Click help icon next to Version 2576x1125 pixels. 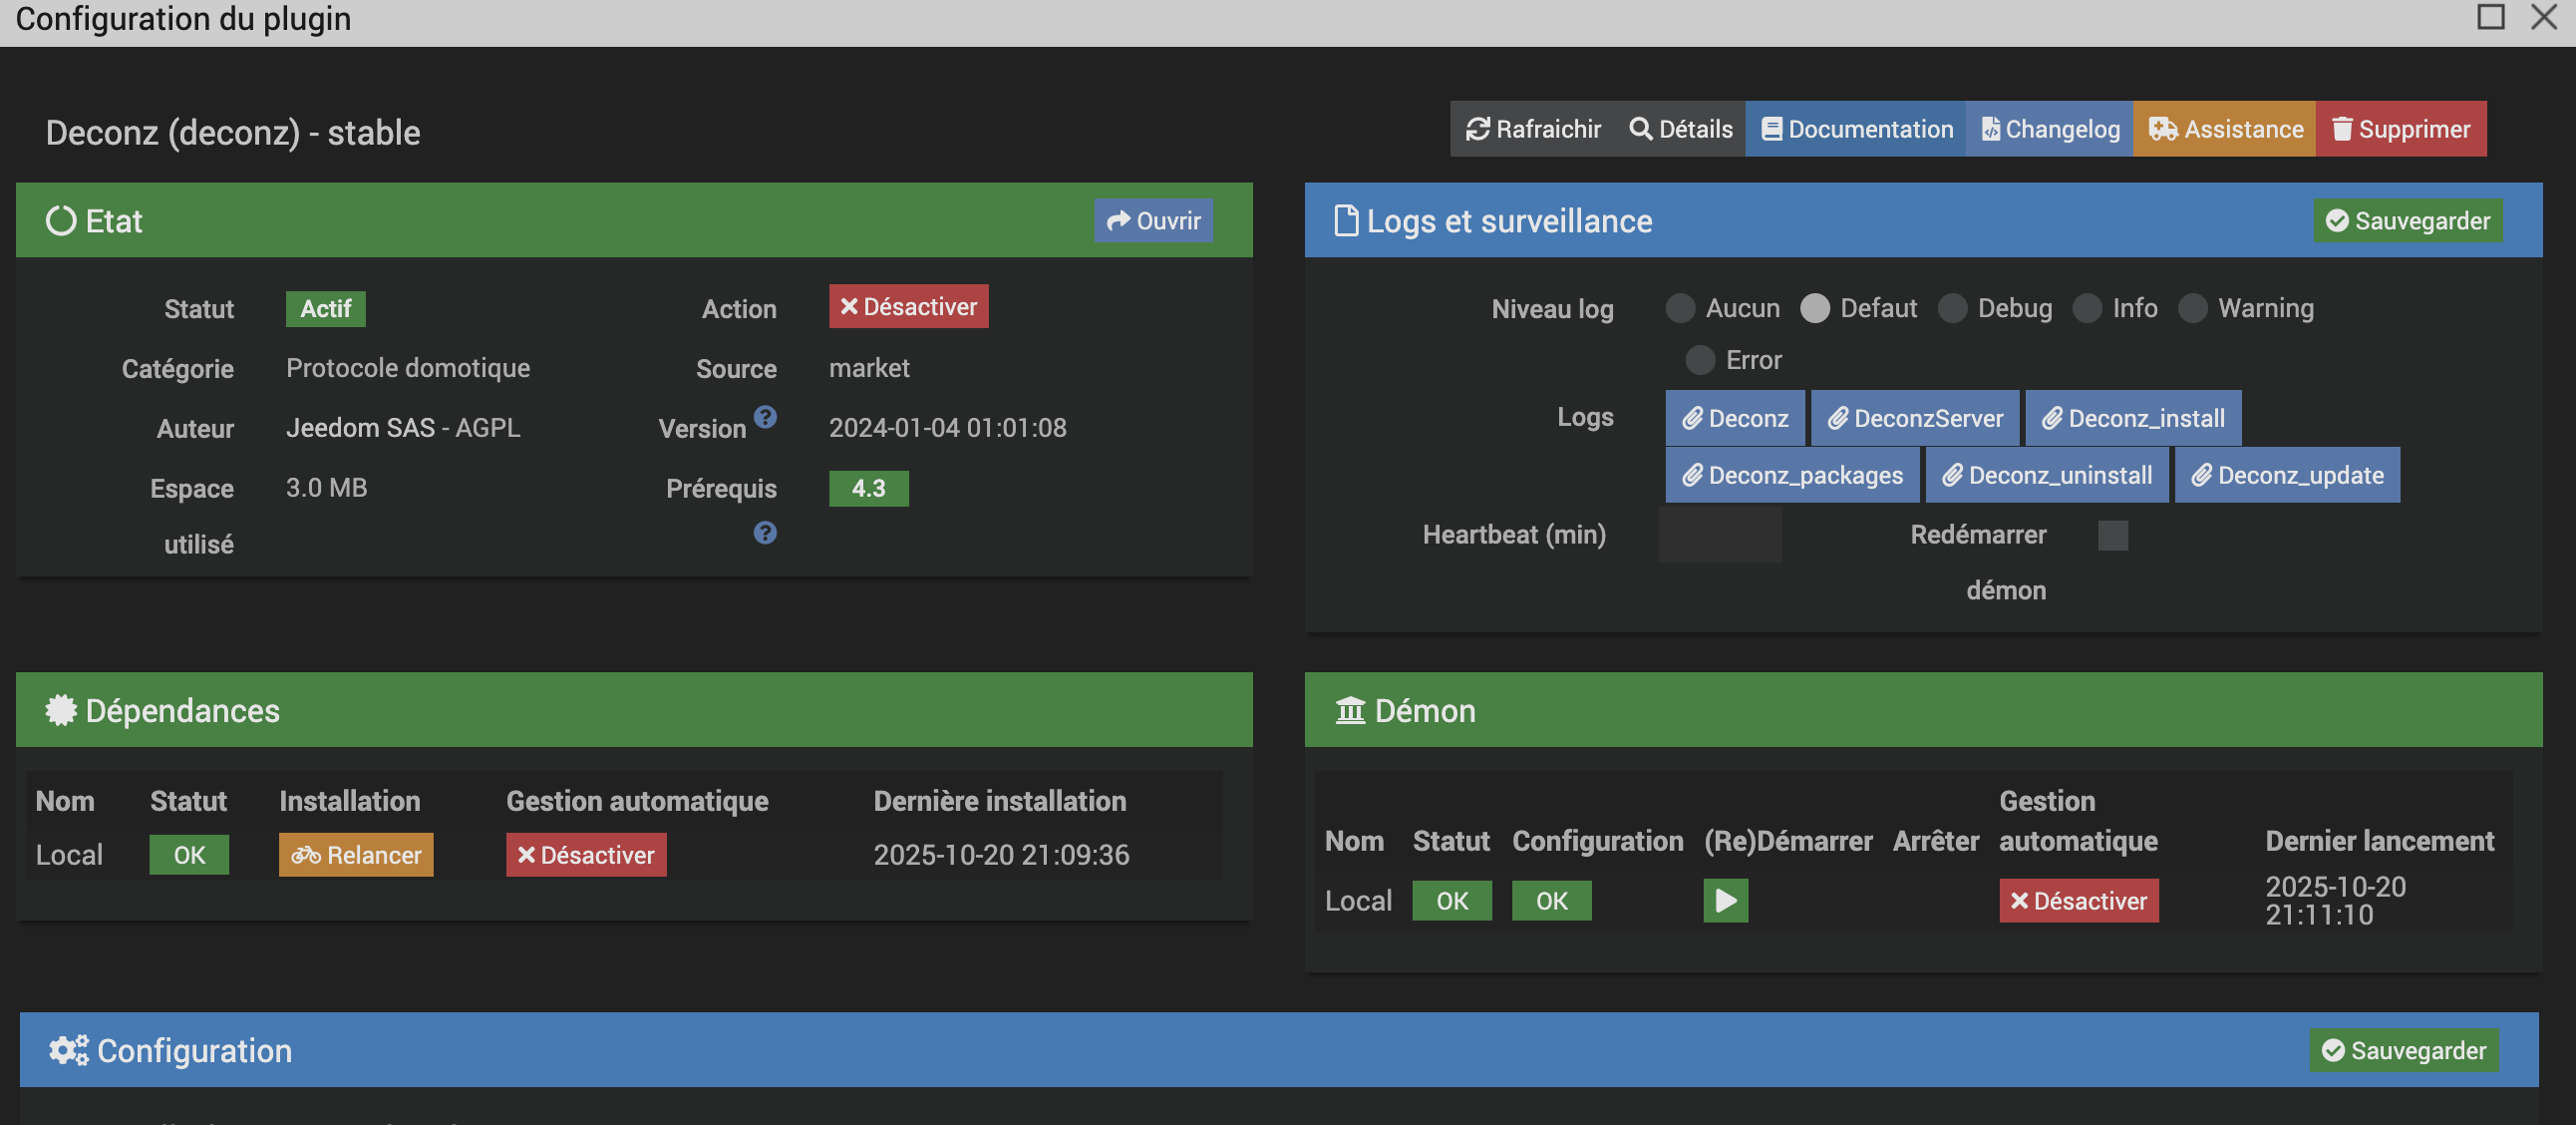[765, 417]
